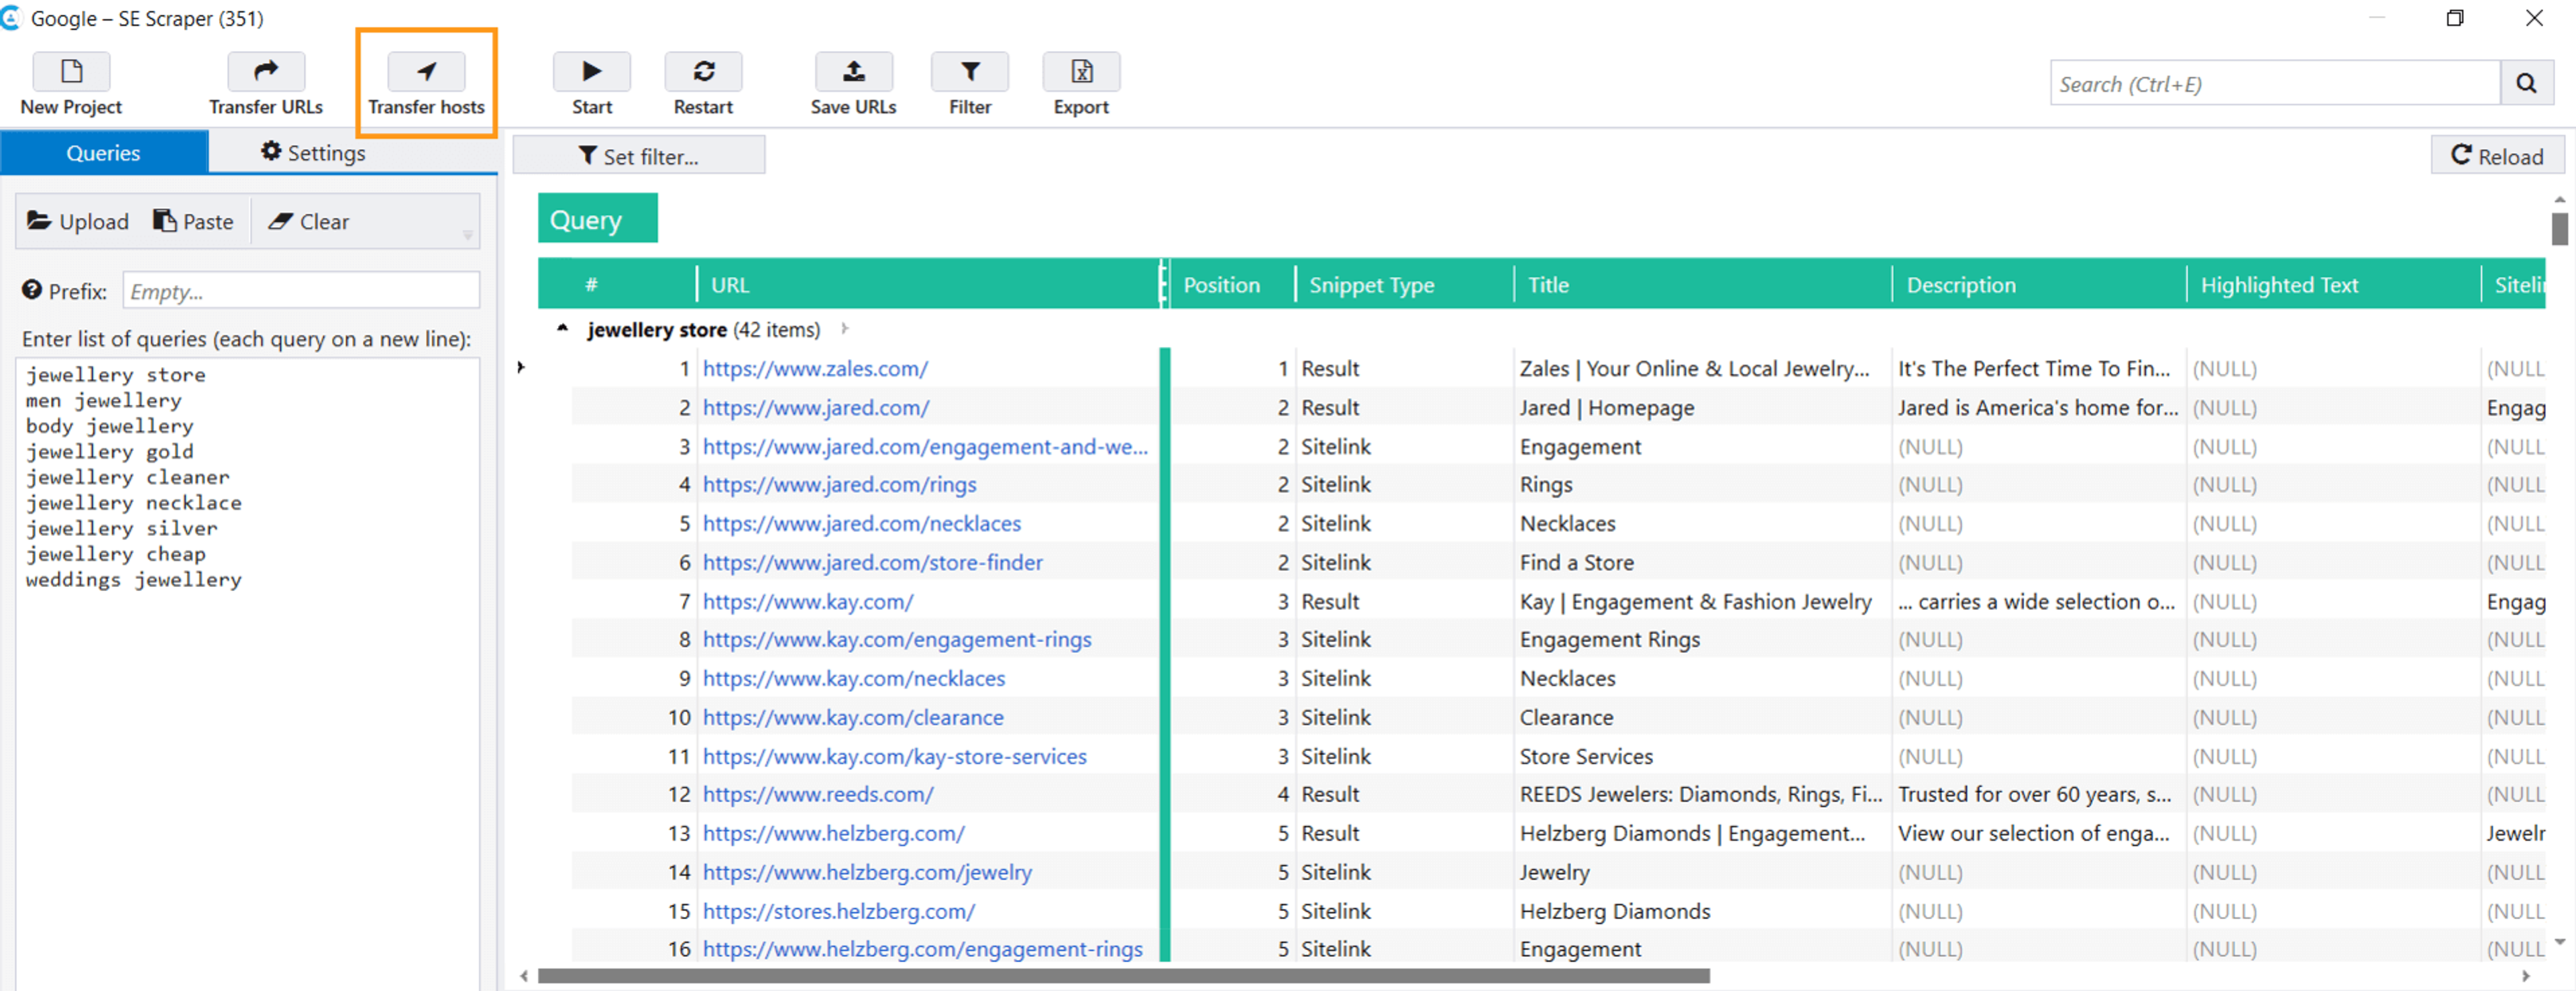Click the Save URLs upload icon
The width and height of the screenshot is (2576, 991).
(853, 71)
